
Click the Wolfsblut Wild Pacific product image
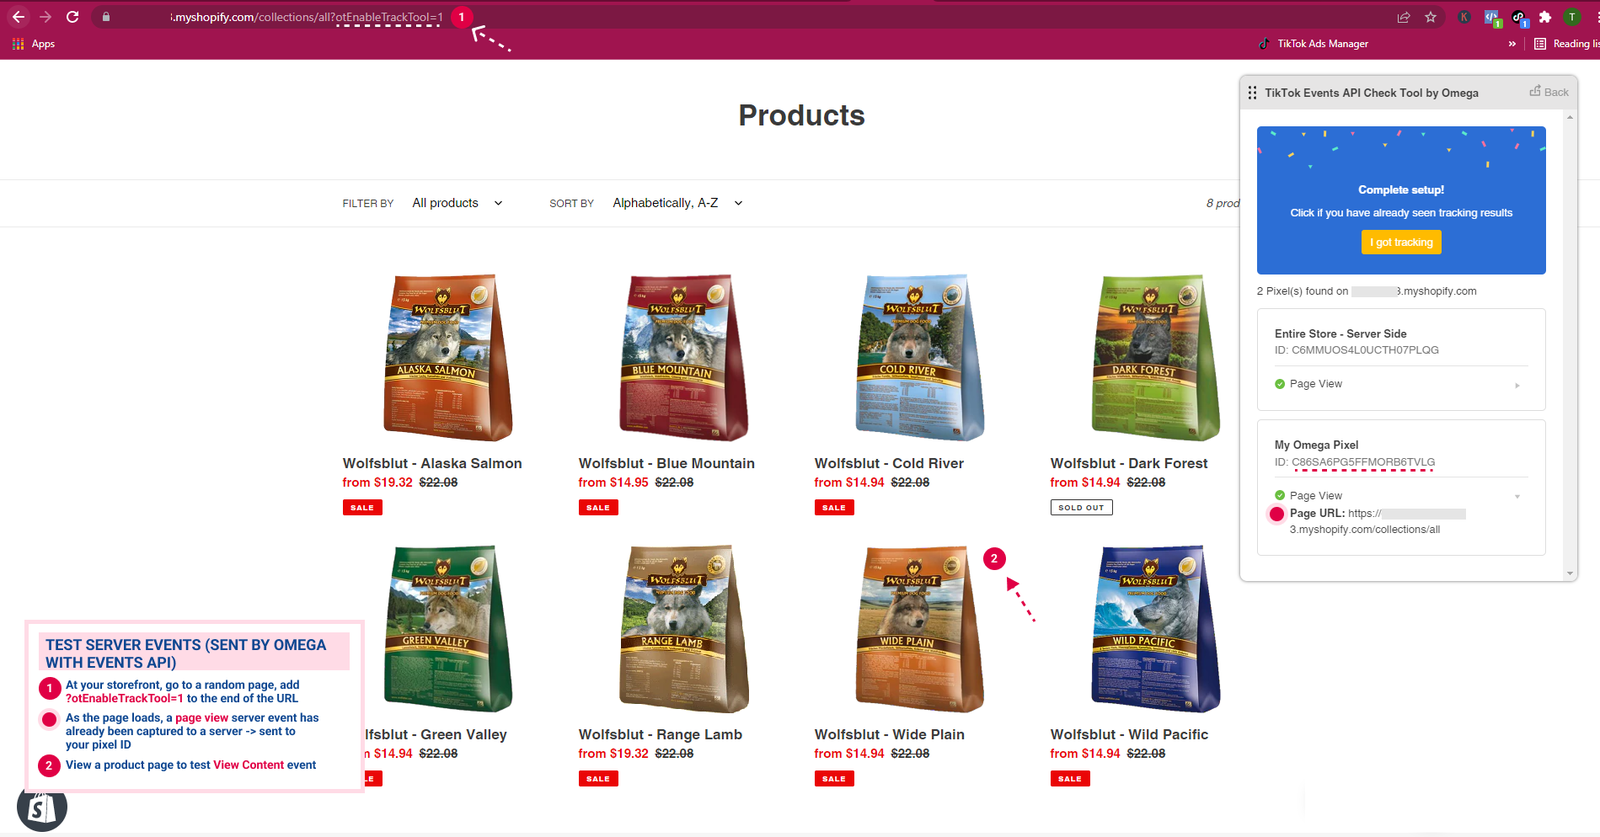pos(1155,628)
